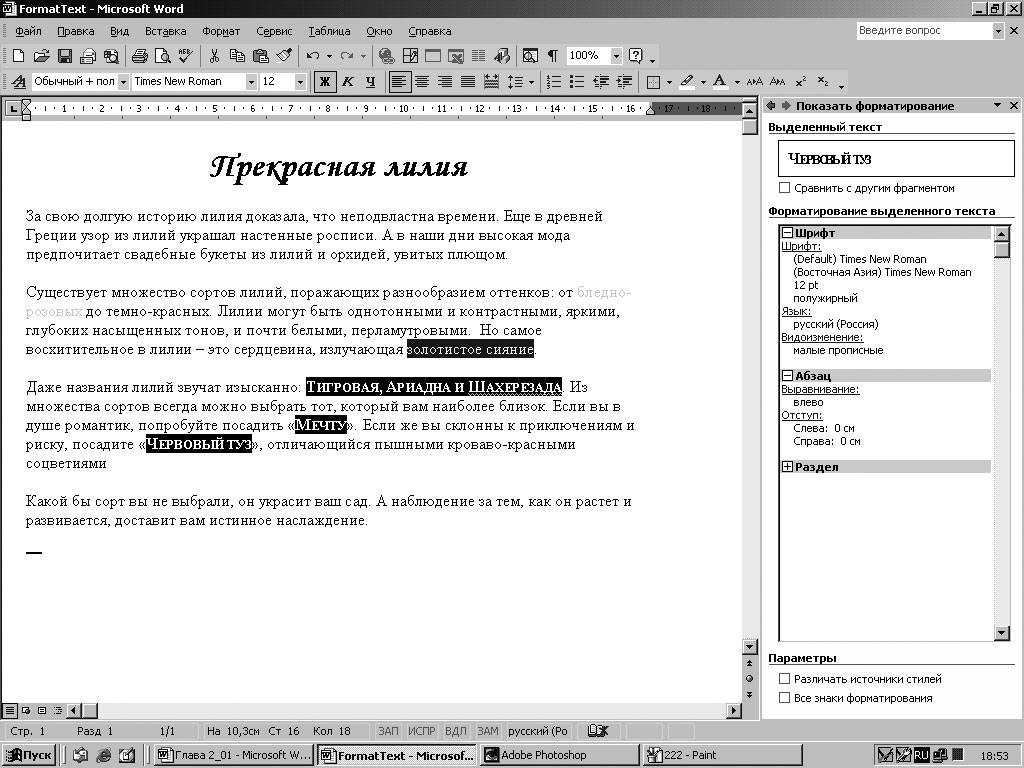This screenshot has width=1024, height=768.
Task: Click the 'Пуск' Start button
Action: [x=29, y=755]
